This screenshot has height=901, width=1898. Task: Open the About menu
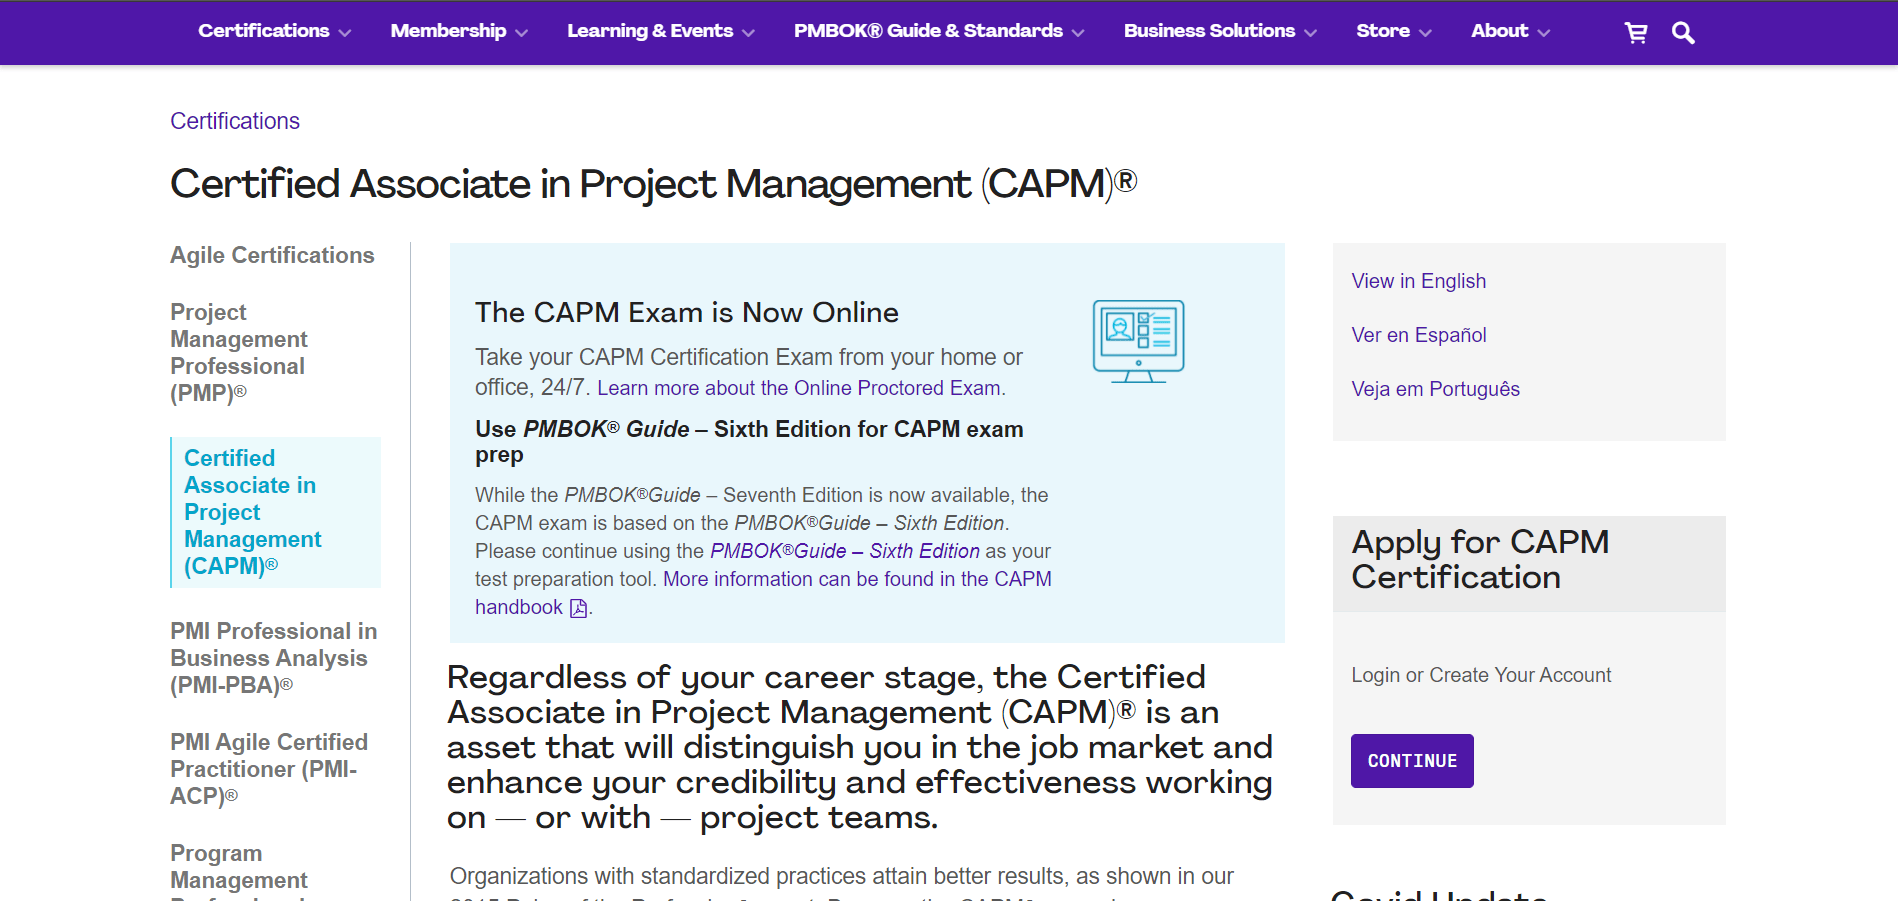[1499, 31]
